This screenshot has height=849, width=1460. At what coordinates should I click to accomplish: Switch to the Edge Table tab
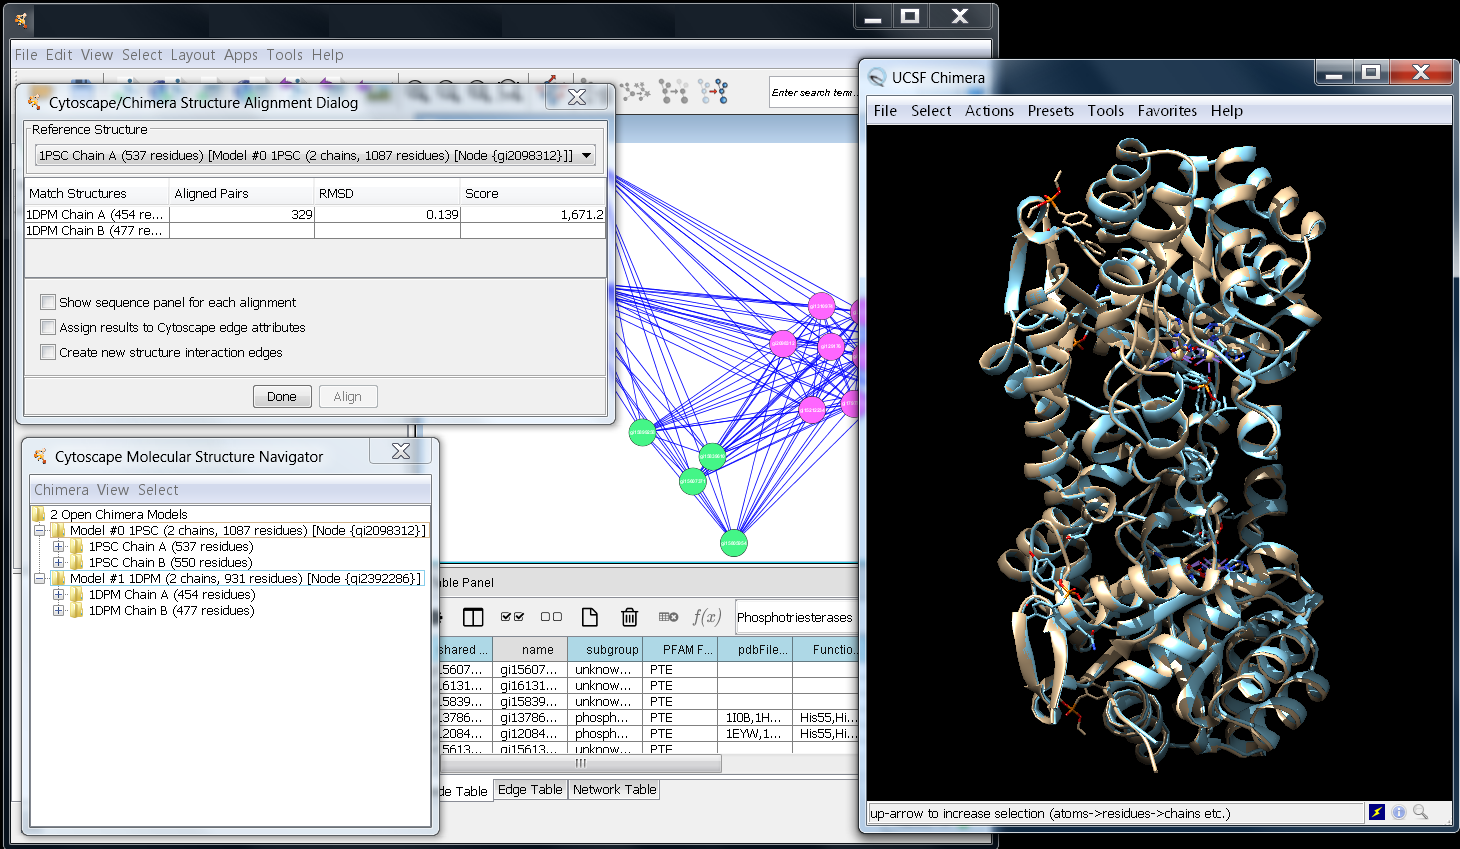pos(530,789)
